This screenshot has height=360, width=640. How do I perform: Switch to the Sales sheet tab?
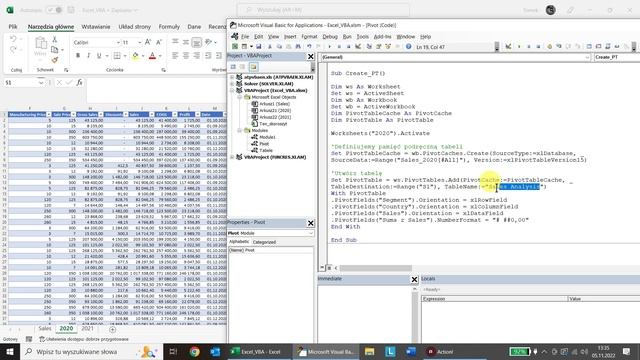point(44,328)
